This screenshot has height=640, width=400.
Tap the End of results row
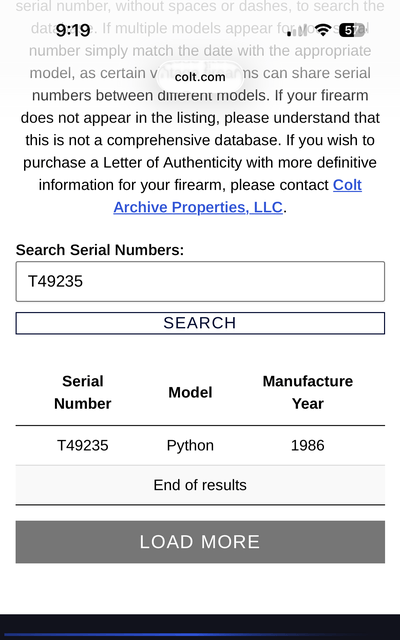200,485
